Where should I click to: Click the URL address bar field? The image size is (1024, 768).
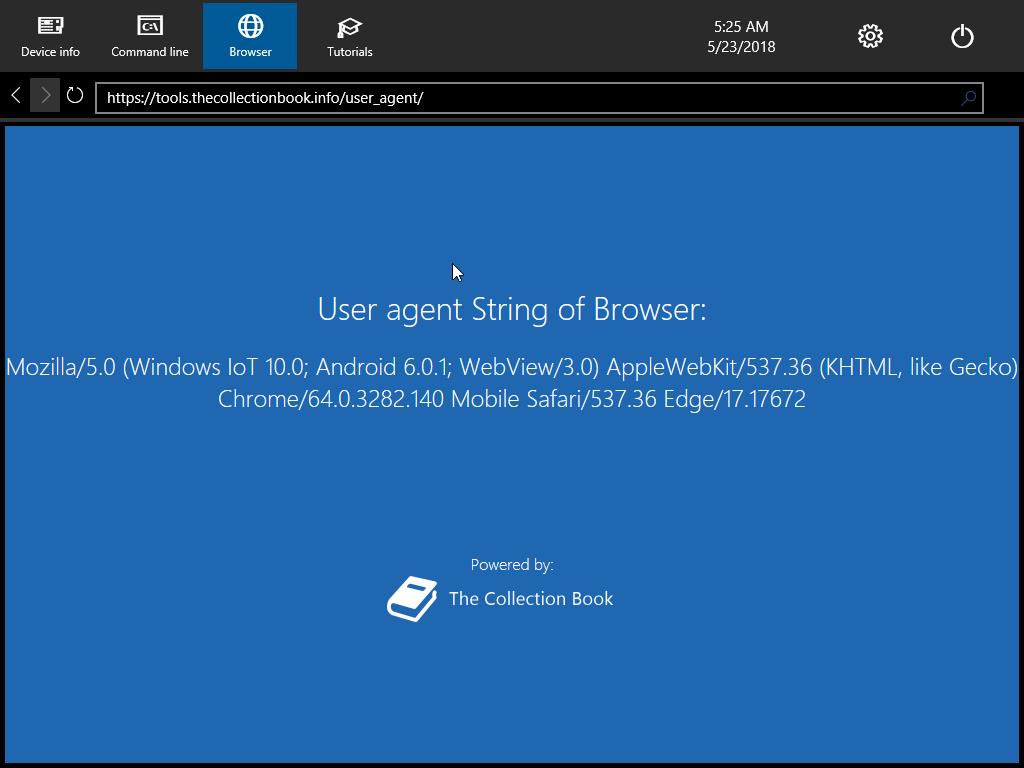539,98
